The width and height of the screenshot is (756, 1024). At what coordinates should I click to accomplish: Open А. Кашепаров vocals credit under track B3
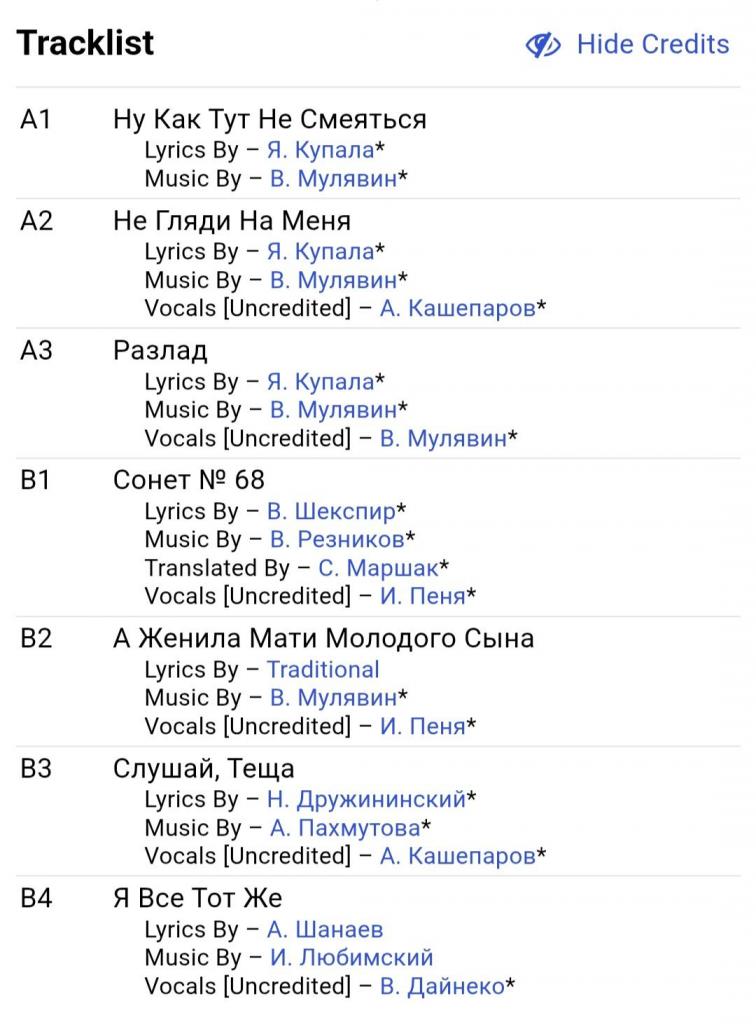pyautogui.click(x=457, y=856)
